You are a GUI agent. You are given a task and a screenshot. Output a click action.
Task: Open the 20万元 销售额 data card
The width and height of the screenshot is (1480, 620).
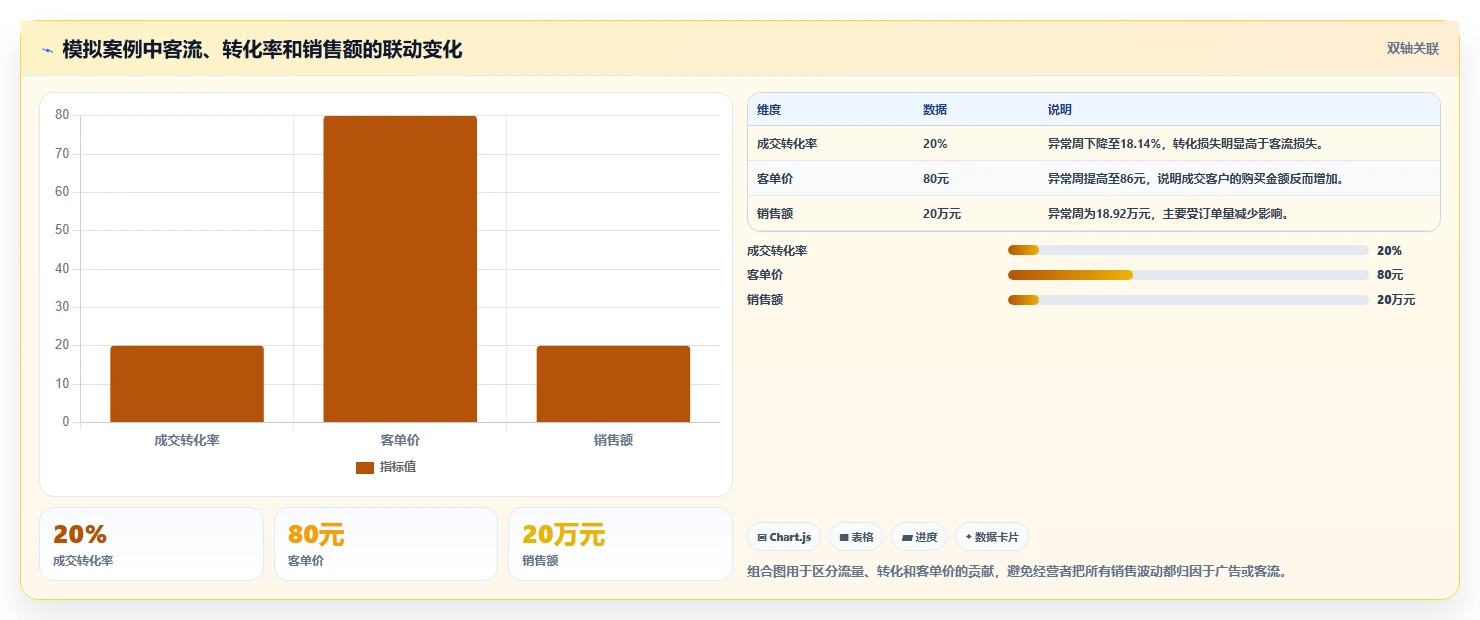(x=620, y=544)
